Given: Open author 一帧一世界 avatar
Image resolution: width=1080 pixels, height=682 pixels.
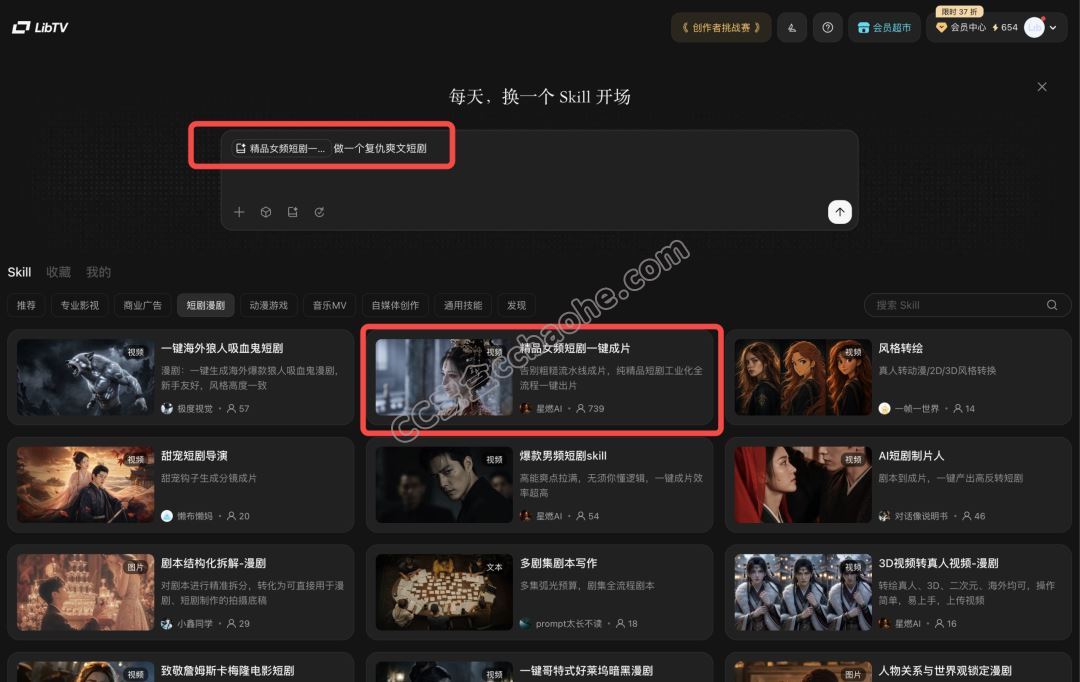Looking at the screenshot, I should tap(884, 409).
